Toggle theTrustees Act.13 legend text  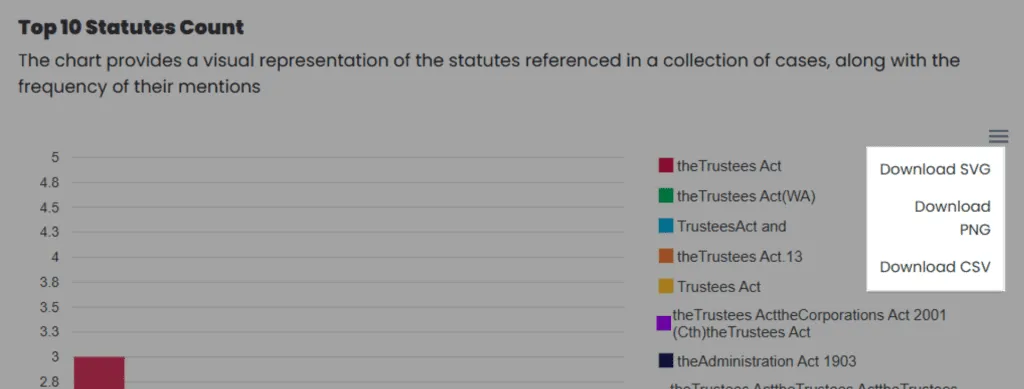pos(739,257)
